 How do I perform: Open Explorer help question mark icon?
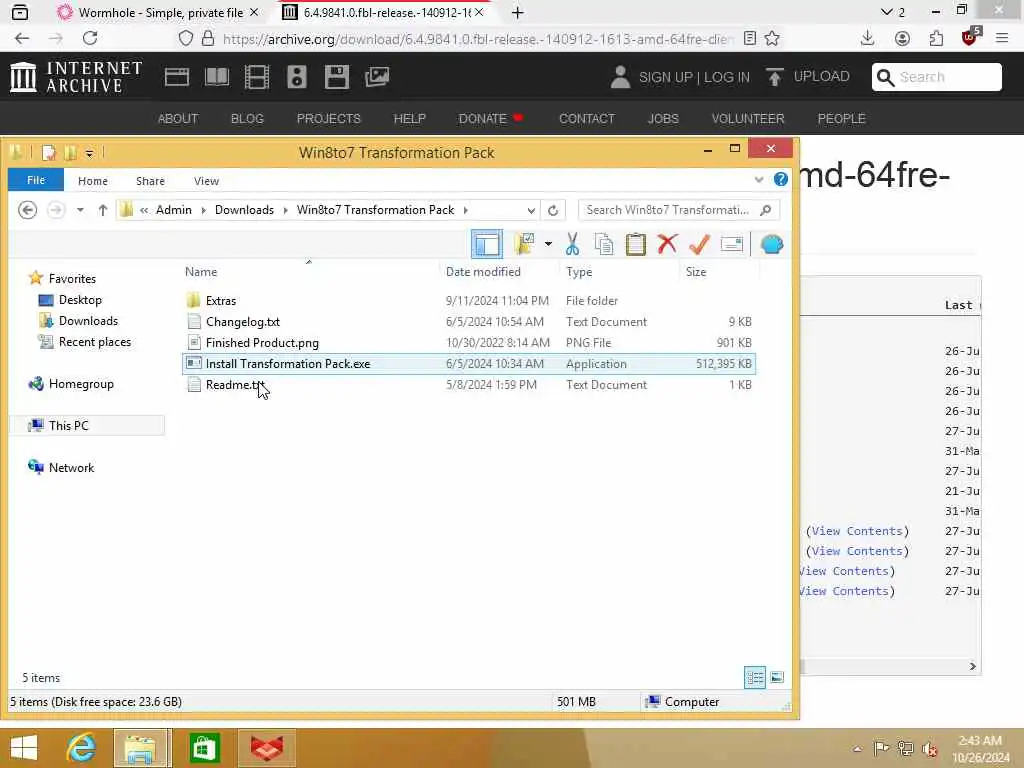(780, 180)
